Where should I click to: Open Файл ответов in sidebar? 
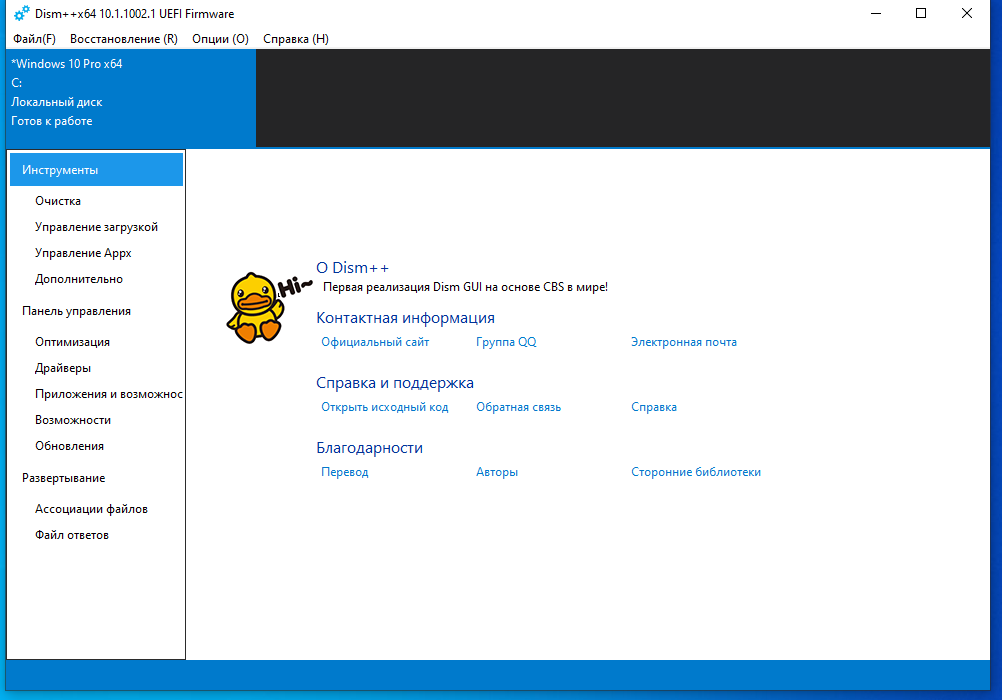point(72,535)
